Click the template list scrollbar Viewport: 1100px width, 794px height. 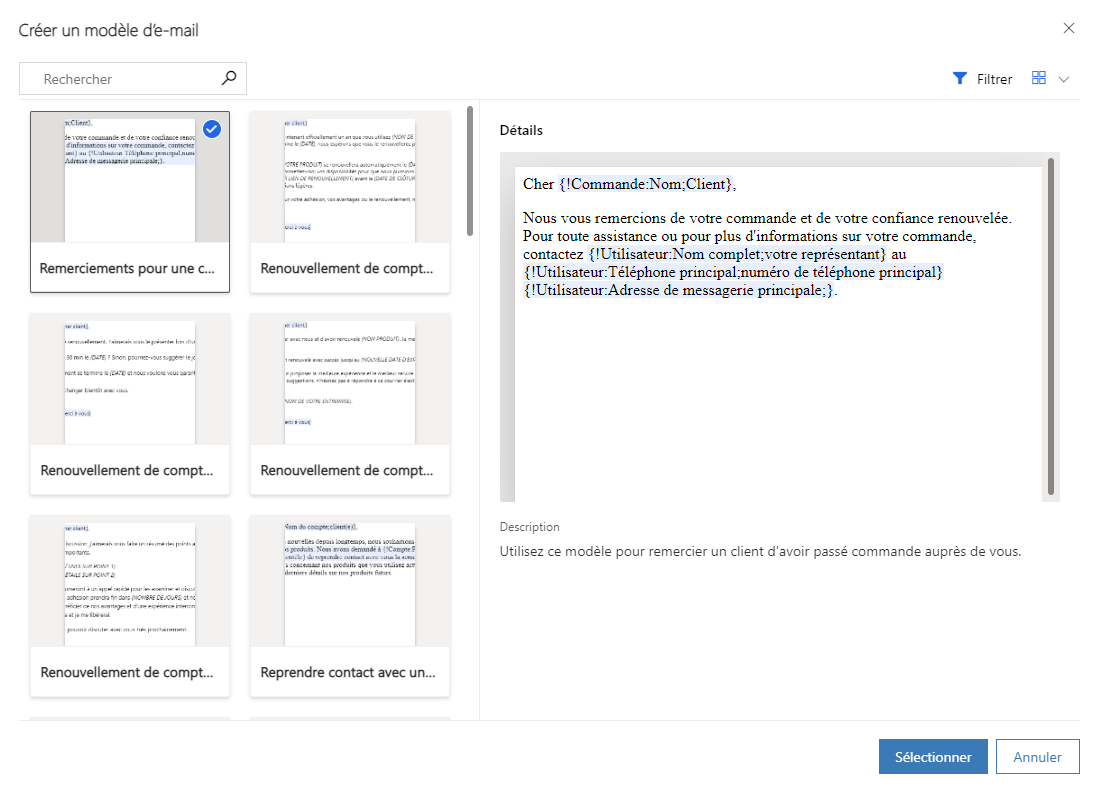click(469, 171)
